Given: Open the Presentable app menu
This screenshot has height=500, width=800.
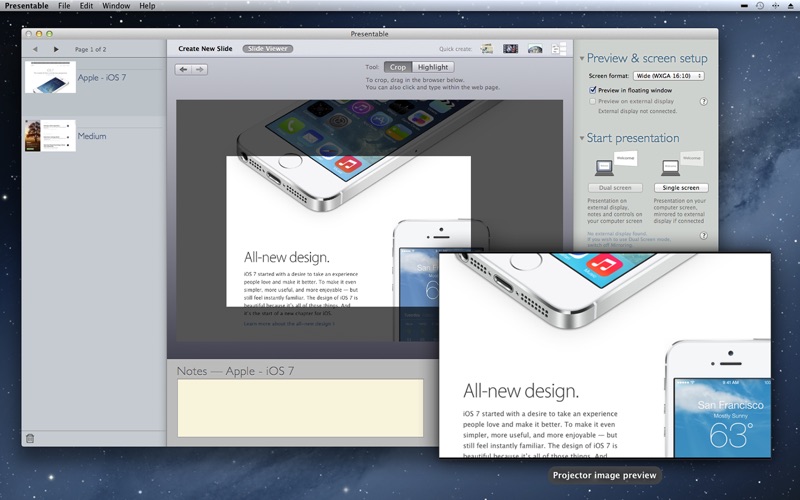Looking at the screenshot, I should point(27,6).
